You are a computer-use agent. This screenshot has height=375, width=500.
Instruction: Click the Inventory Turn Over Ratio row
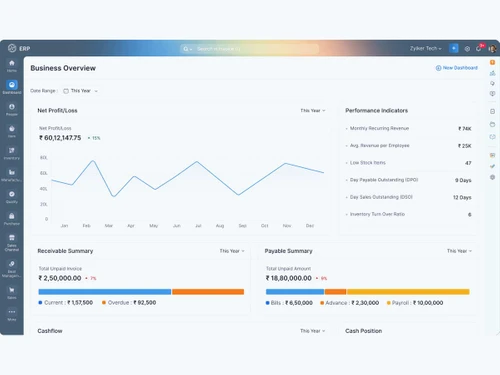click(x=408, y=214)
